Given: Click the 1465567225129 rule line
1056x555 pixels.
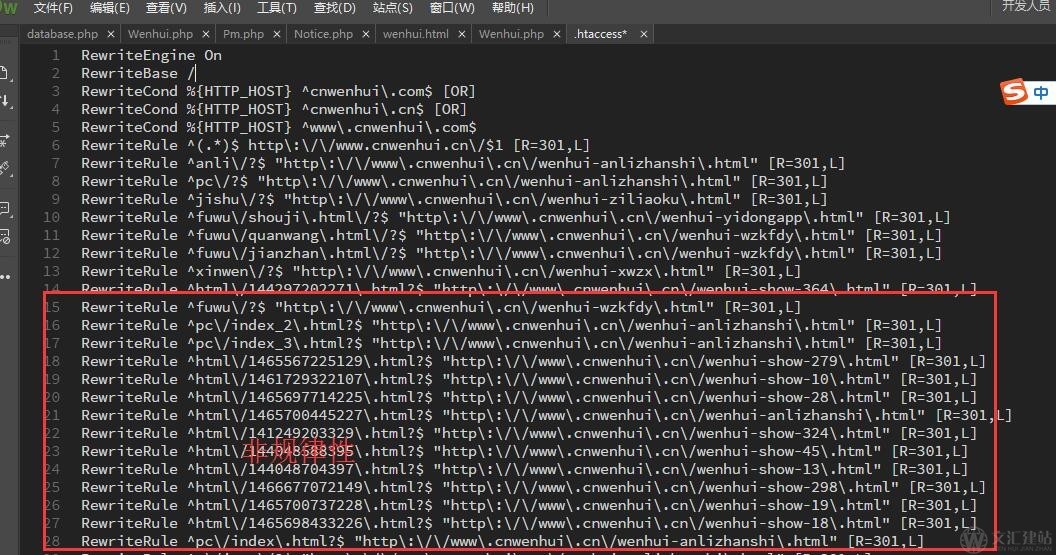Looking at the screenshot, I should click(x=533, y=361).
